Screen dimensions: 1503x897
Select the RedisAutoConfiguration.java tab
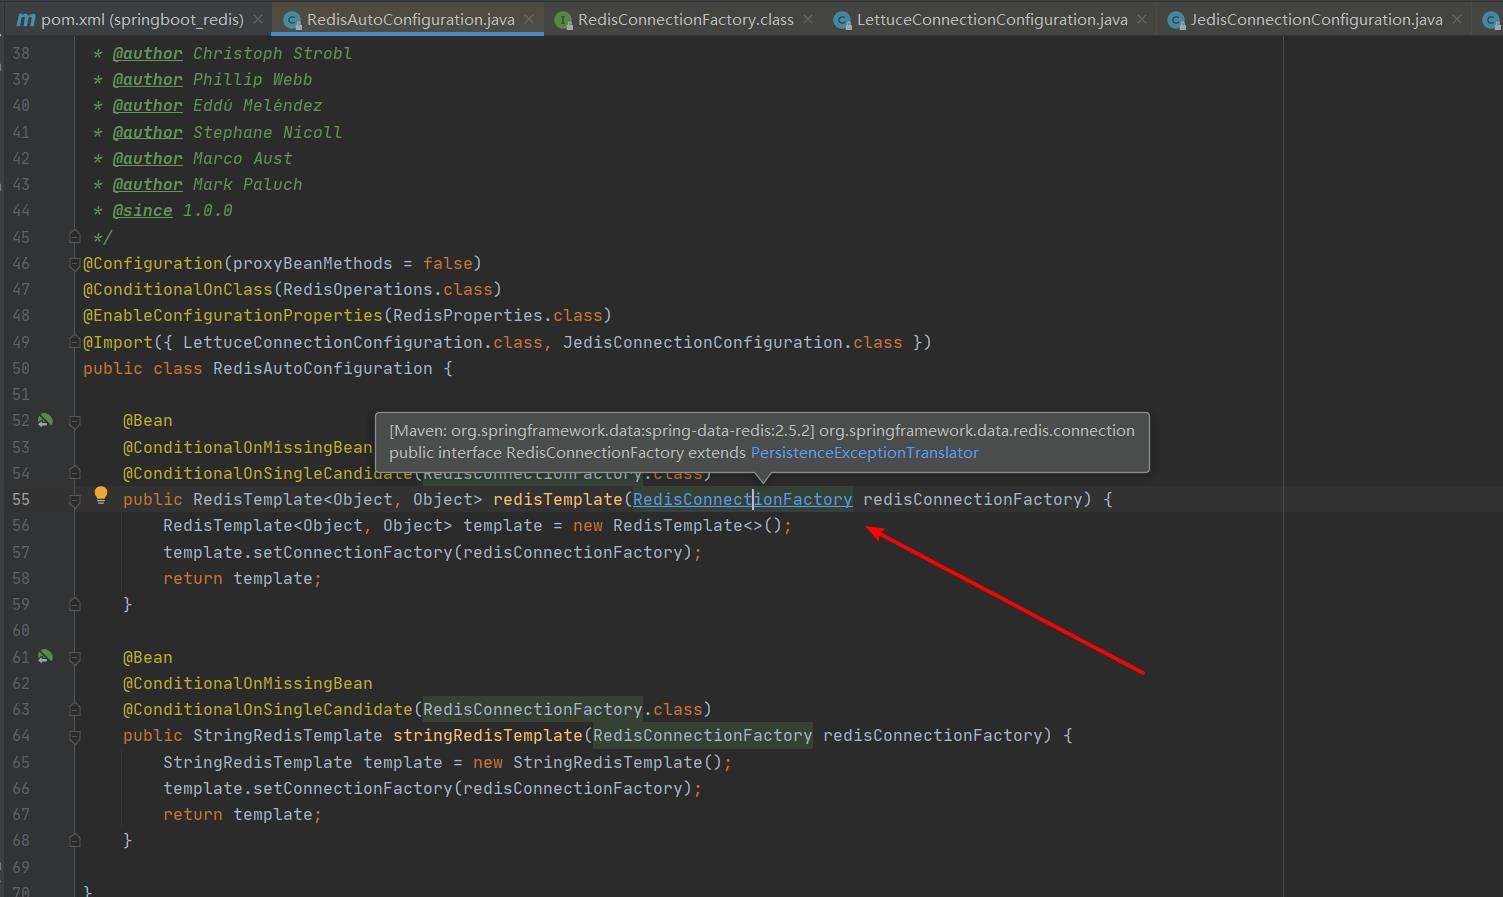(409, 19)
